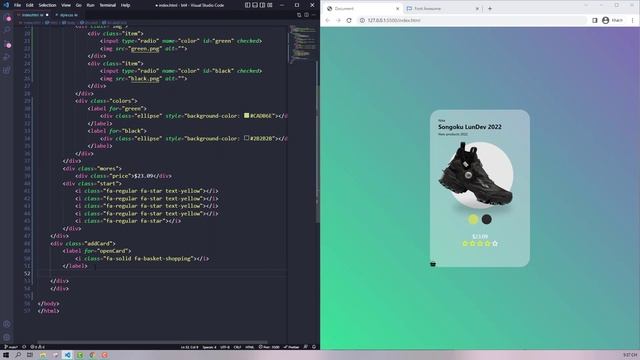Click CRLF end-of-line in status bar
The width and height of the screenshot is (640, 360).
click(x=237, y=347)
